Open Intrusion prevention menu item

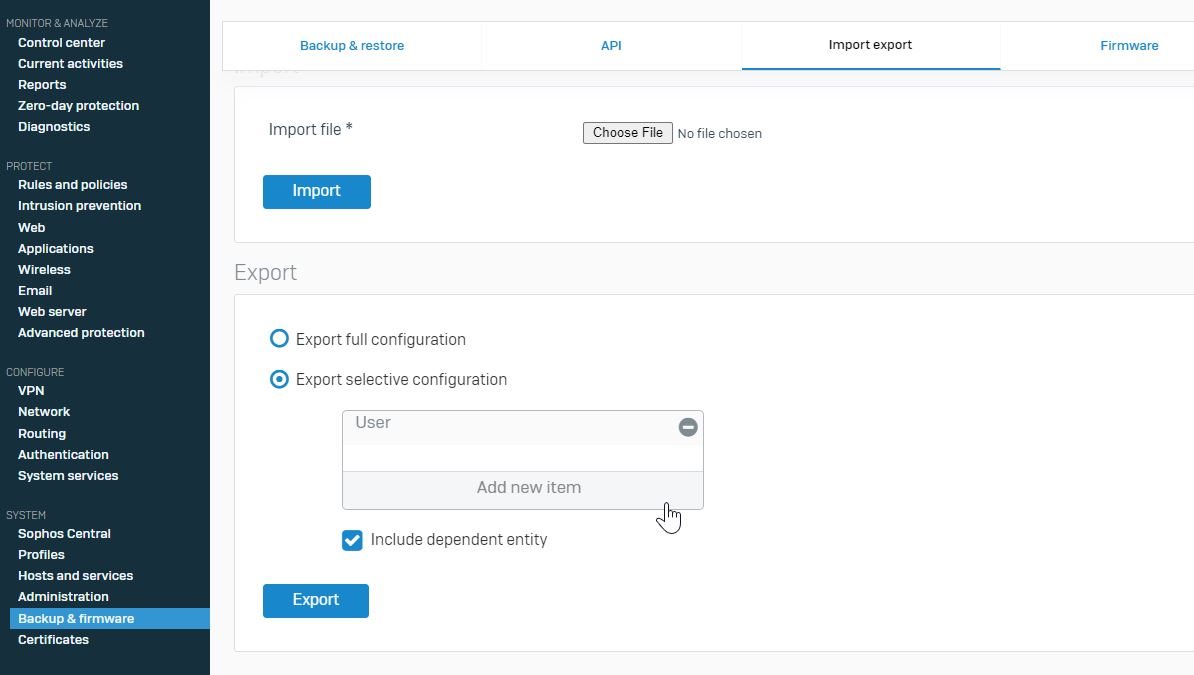click(x=79, y=206)
